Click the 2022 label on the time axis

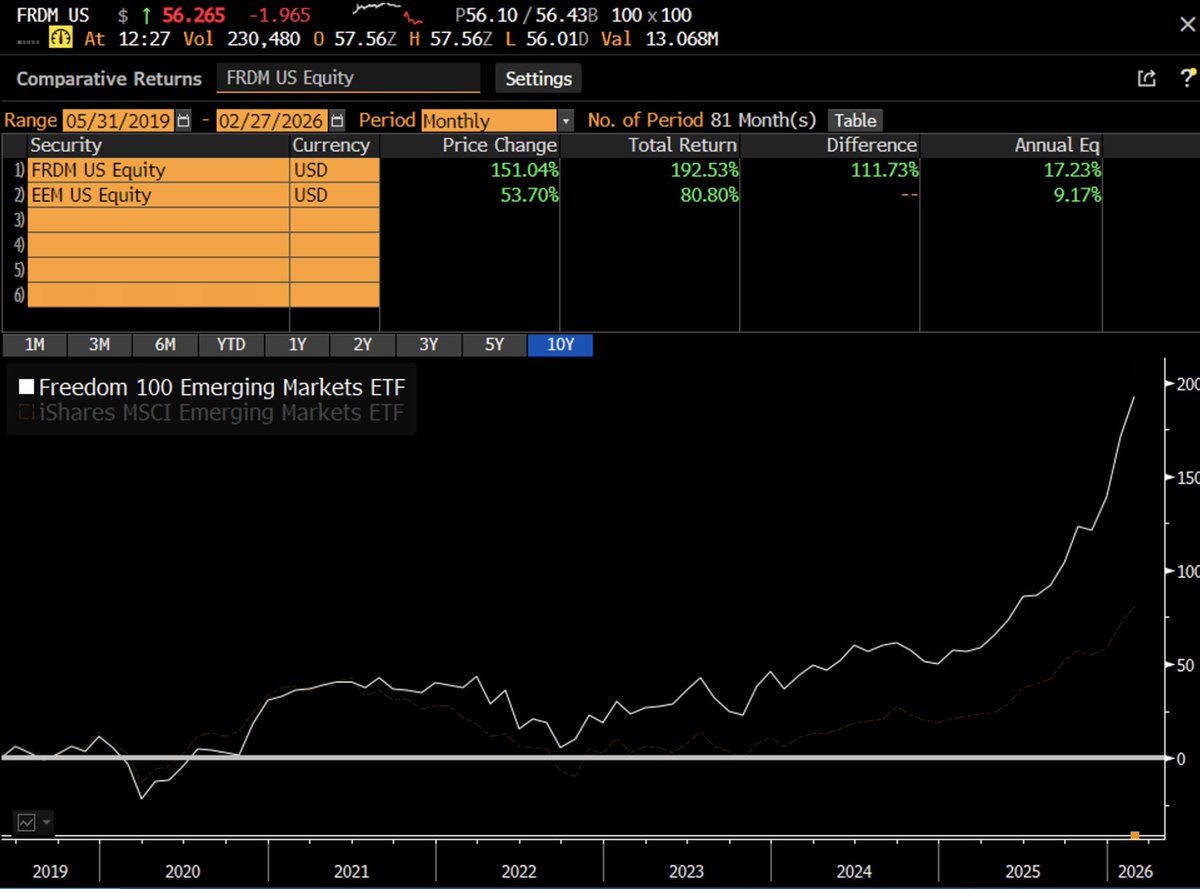[x=520, y=870]
